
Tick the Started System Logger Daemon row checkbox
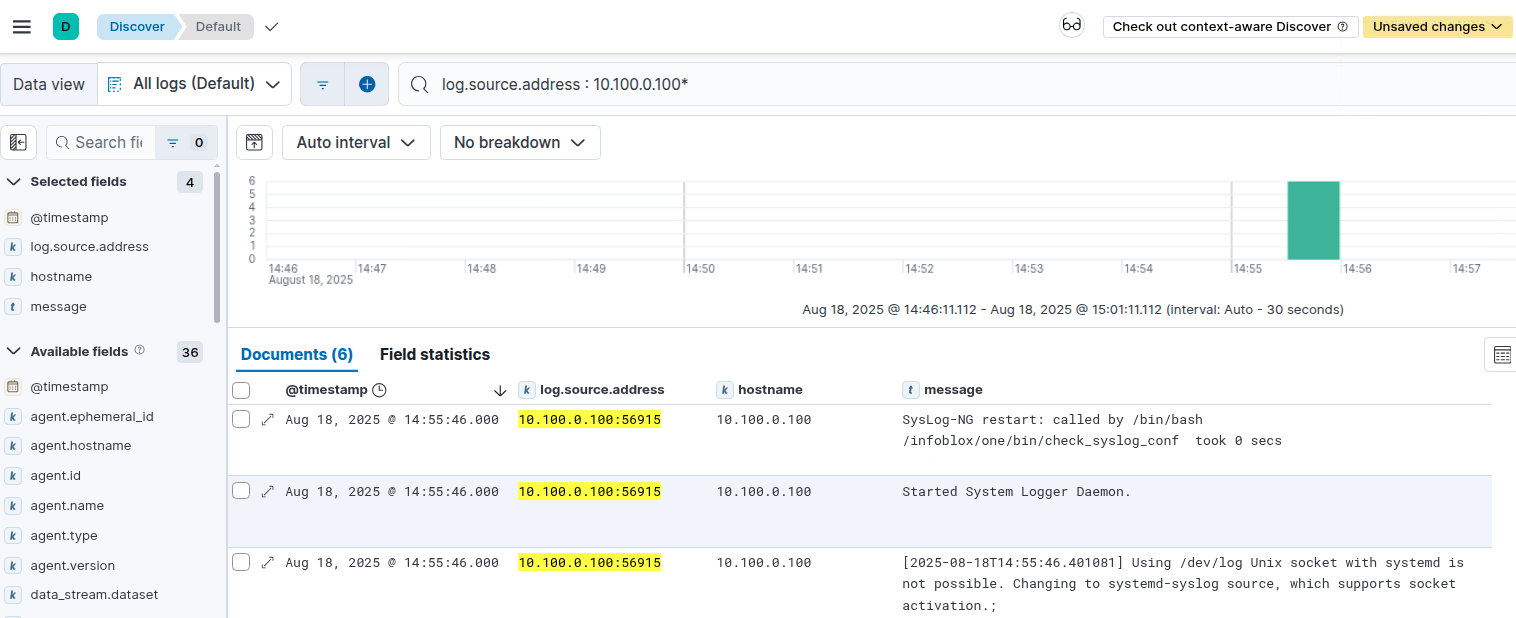point(241,491)
